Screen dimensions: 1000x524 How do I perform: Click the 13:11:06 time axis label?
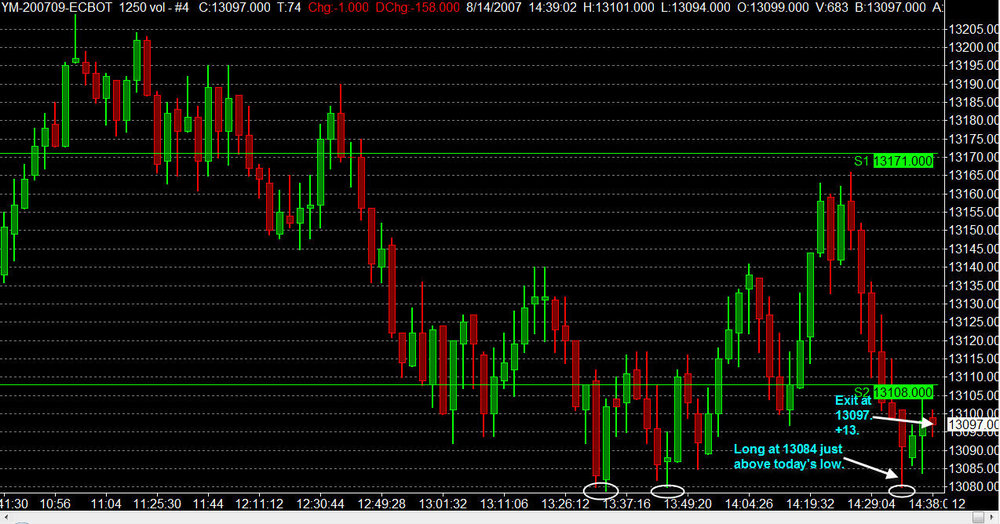504,504
